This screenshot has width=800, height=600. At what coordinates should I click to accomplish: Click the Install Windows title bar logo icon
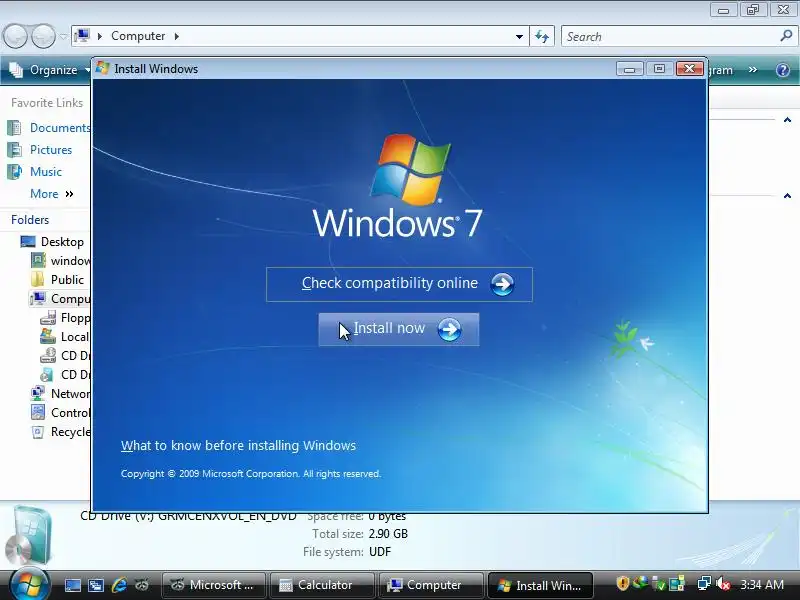tap(103, 68)
